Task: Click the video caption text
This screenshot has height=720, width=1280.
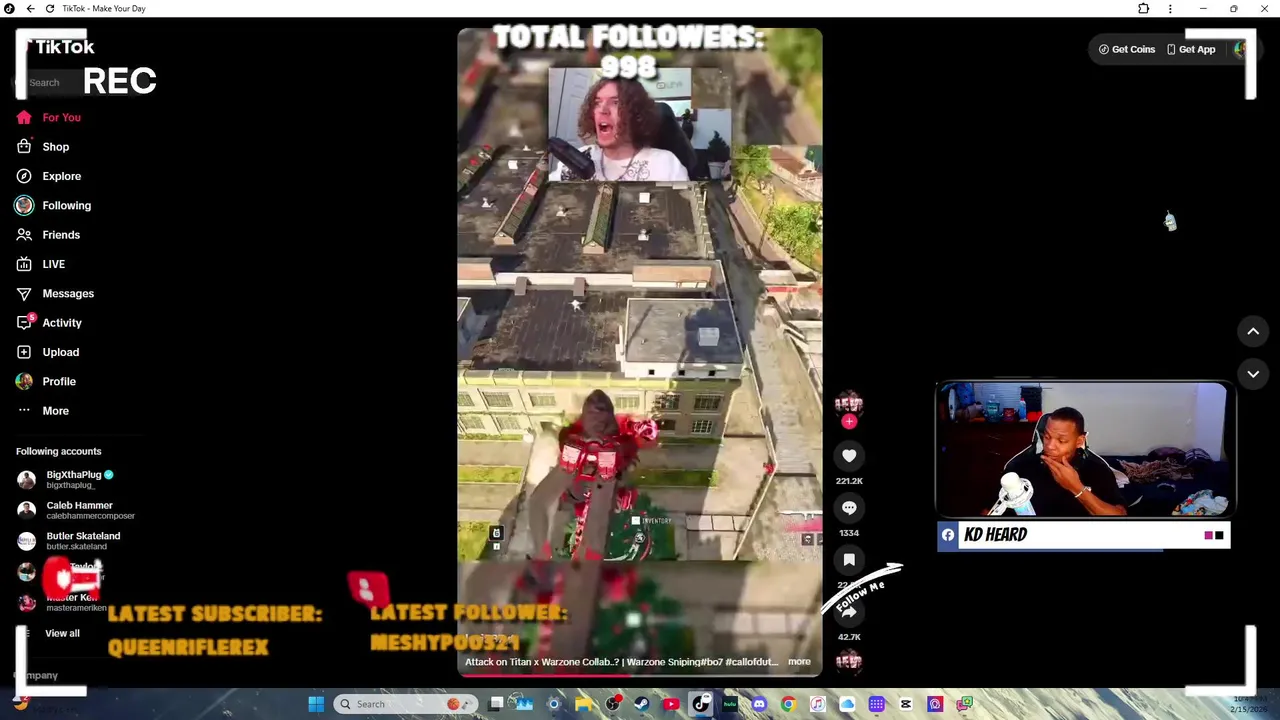Action: [621, 662]
